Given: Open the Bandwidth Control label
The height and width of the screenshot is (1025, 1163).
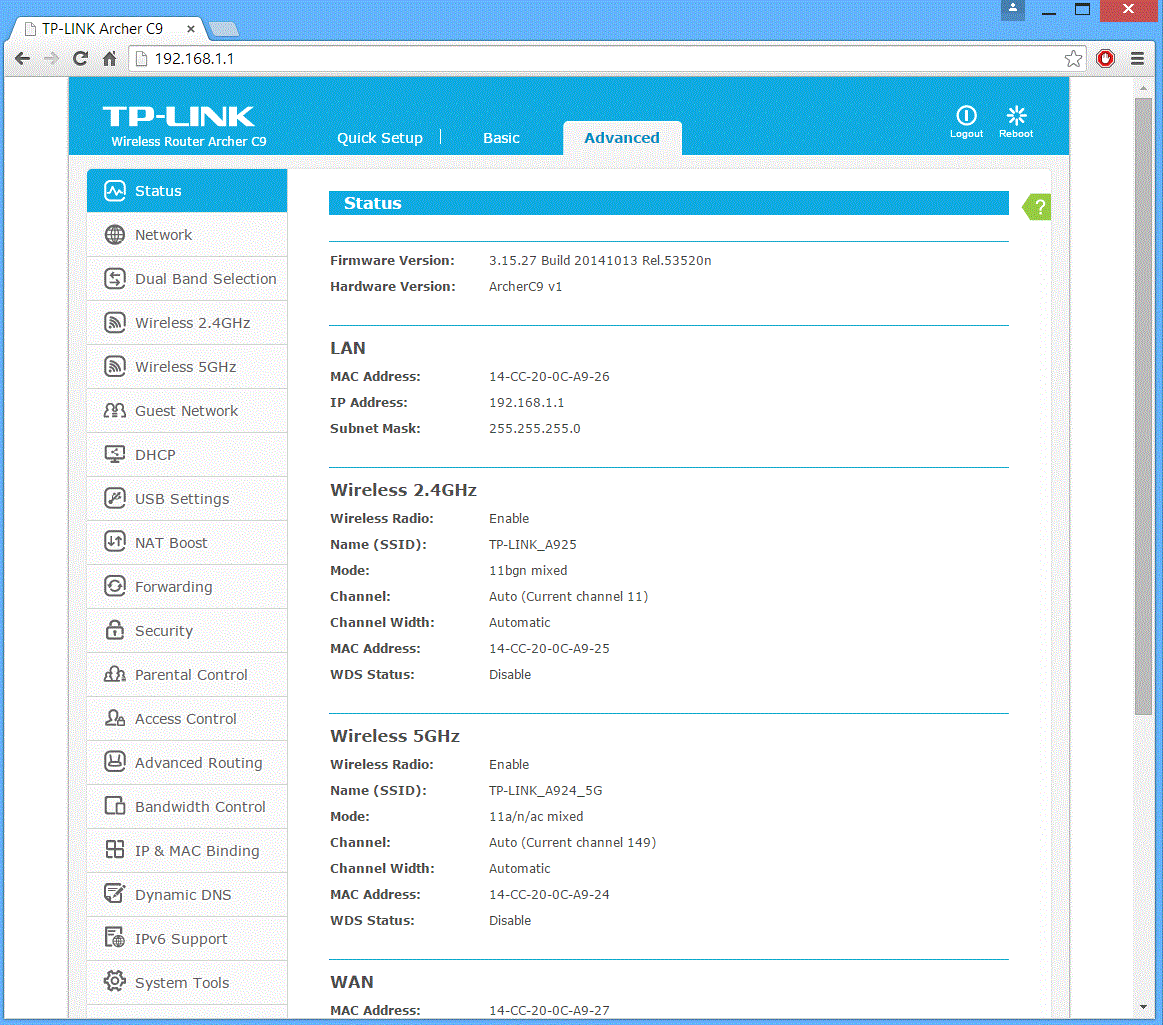Looking at the screenshot, I should (200, 807).
